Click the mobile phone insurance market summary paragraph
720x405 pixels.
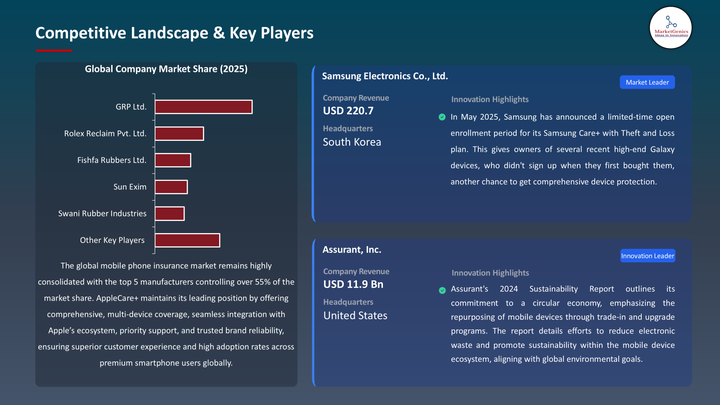(166, 314)
